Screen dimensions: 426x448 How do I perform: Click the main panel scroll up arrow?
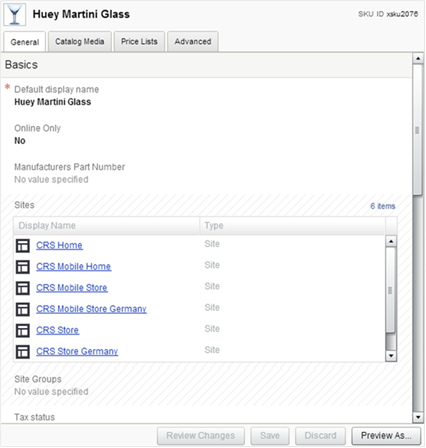pos(418,59)
